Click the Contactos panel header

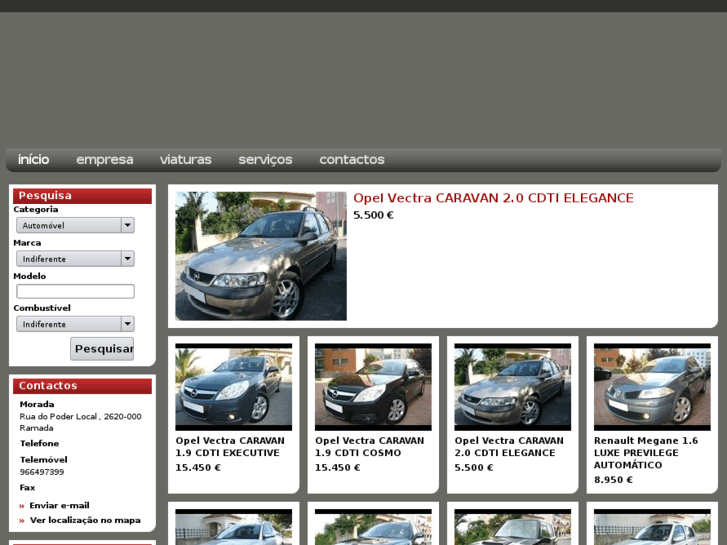click(x=82, y=386)
